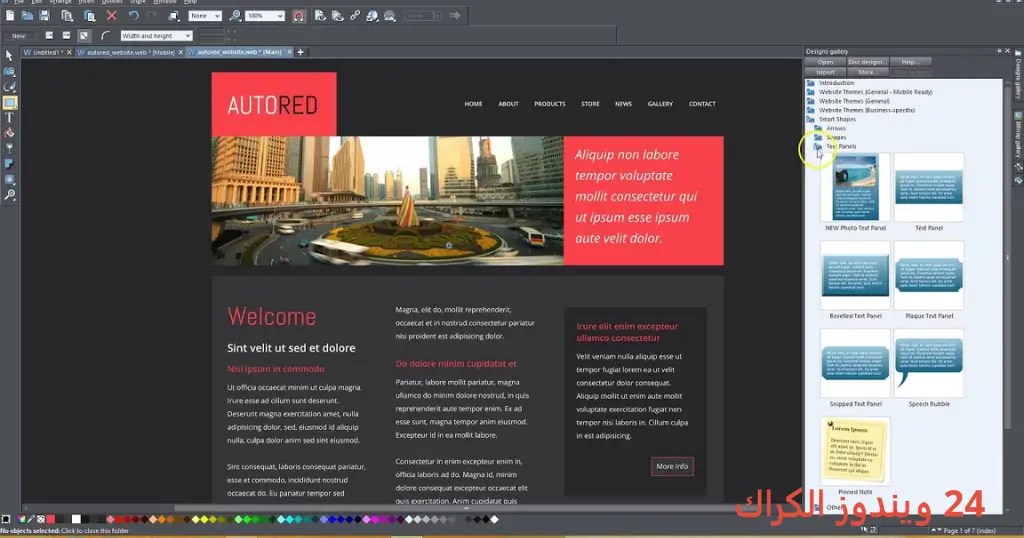
Task: Collapse the Text Panels folder
Action: point(818,147)
